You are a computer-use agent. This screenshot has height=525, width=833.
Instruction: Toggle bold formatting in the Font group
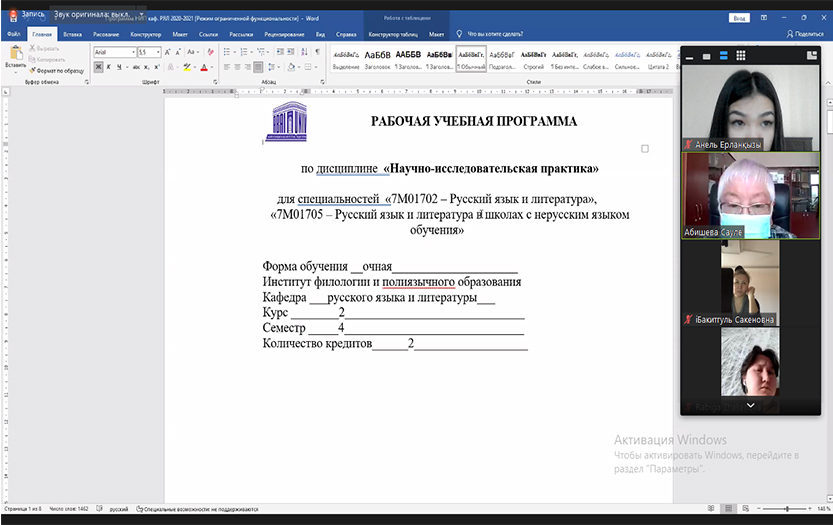(x=98, y=68)
